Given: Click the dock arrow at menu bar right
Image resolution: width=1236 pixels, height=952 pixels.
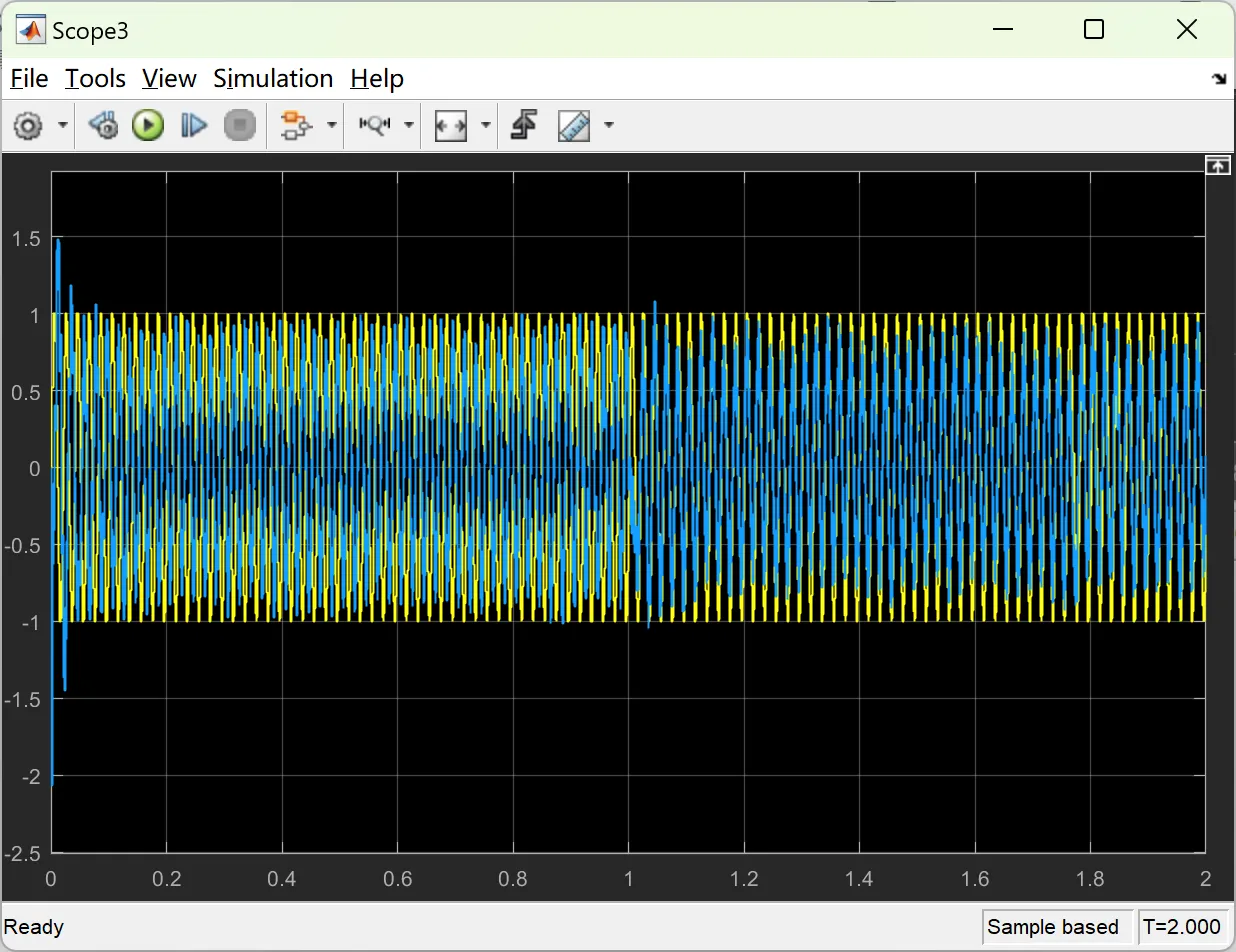Looking at the screenshot, I should (1218, 80).
